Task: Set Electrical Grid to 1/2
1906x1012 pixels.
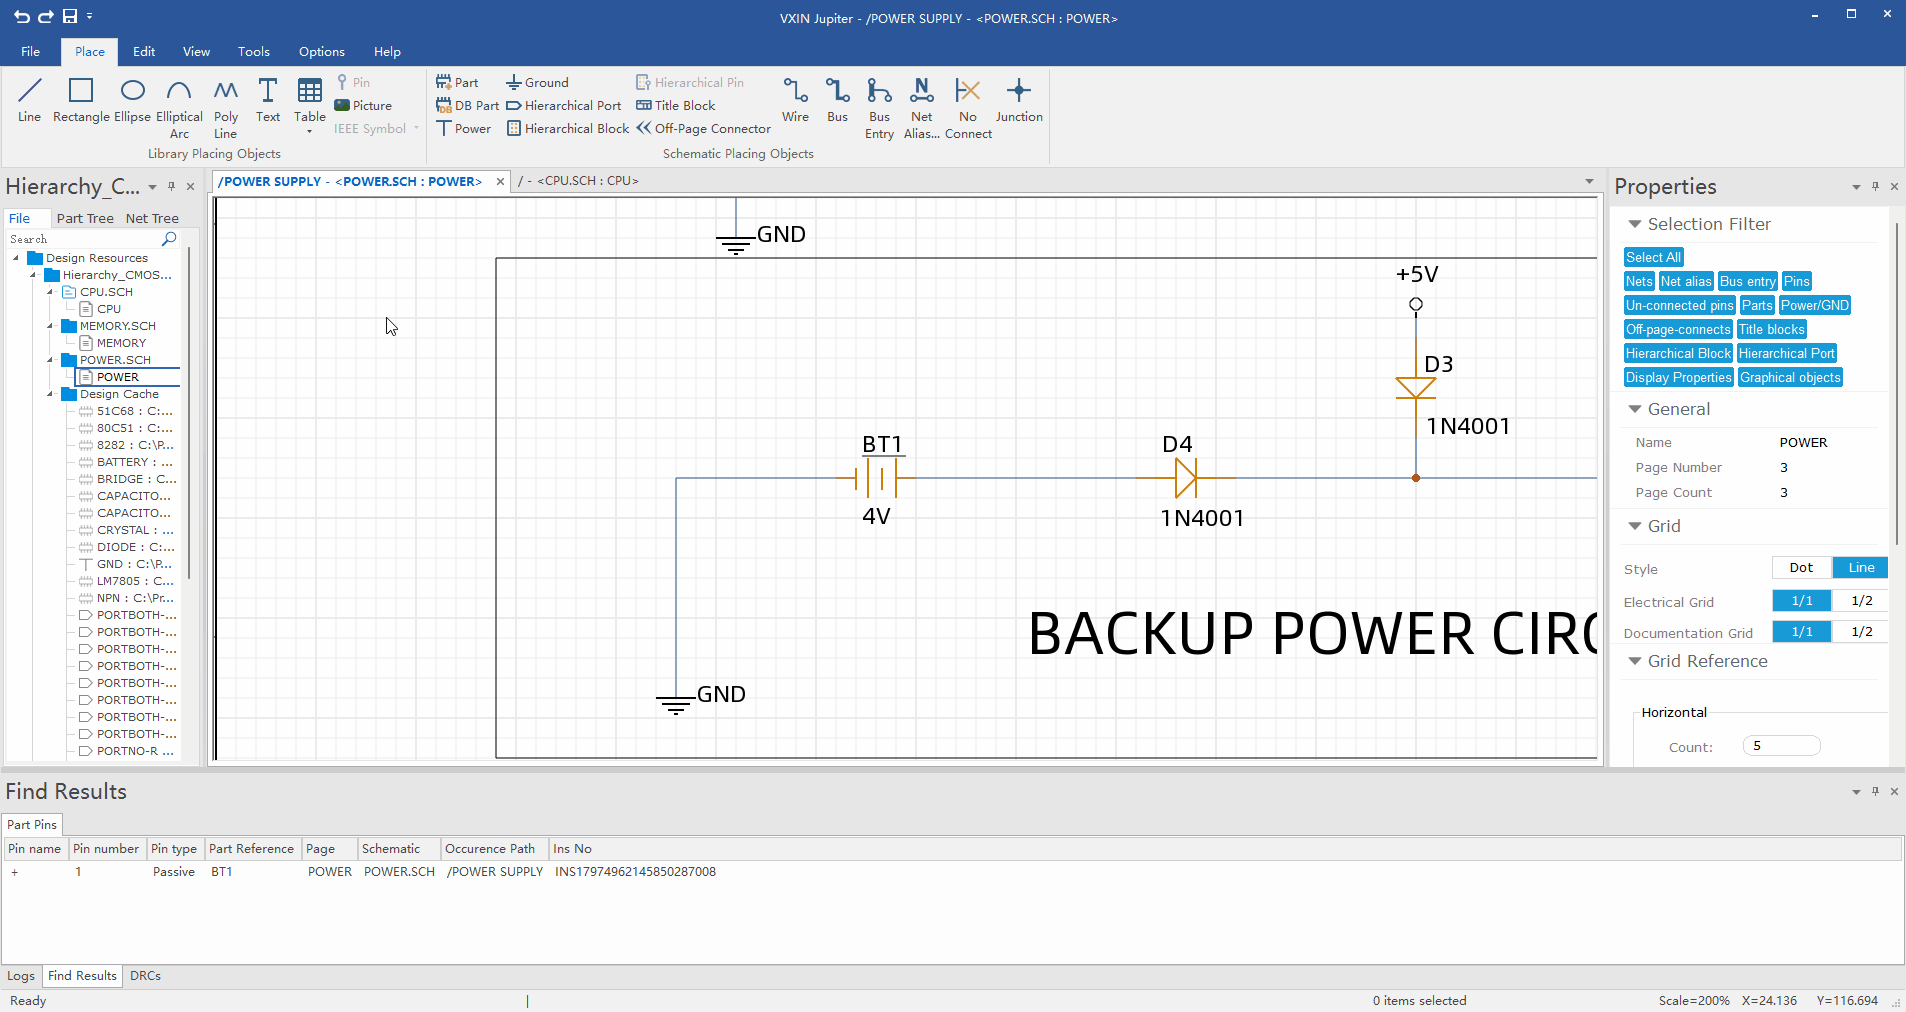Action: coord(1861,601)
